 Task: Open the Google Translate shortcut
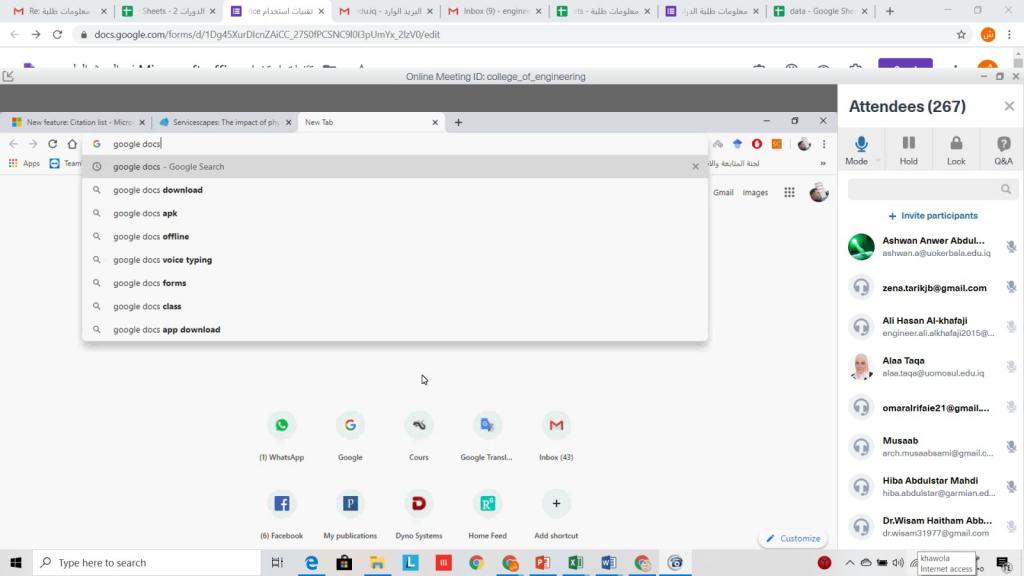click(x=487, y=425)
